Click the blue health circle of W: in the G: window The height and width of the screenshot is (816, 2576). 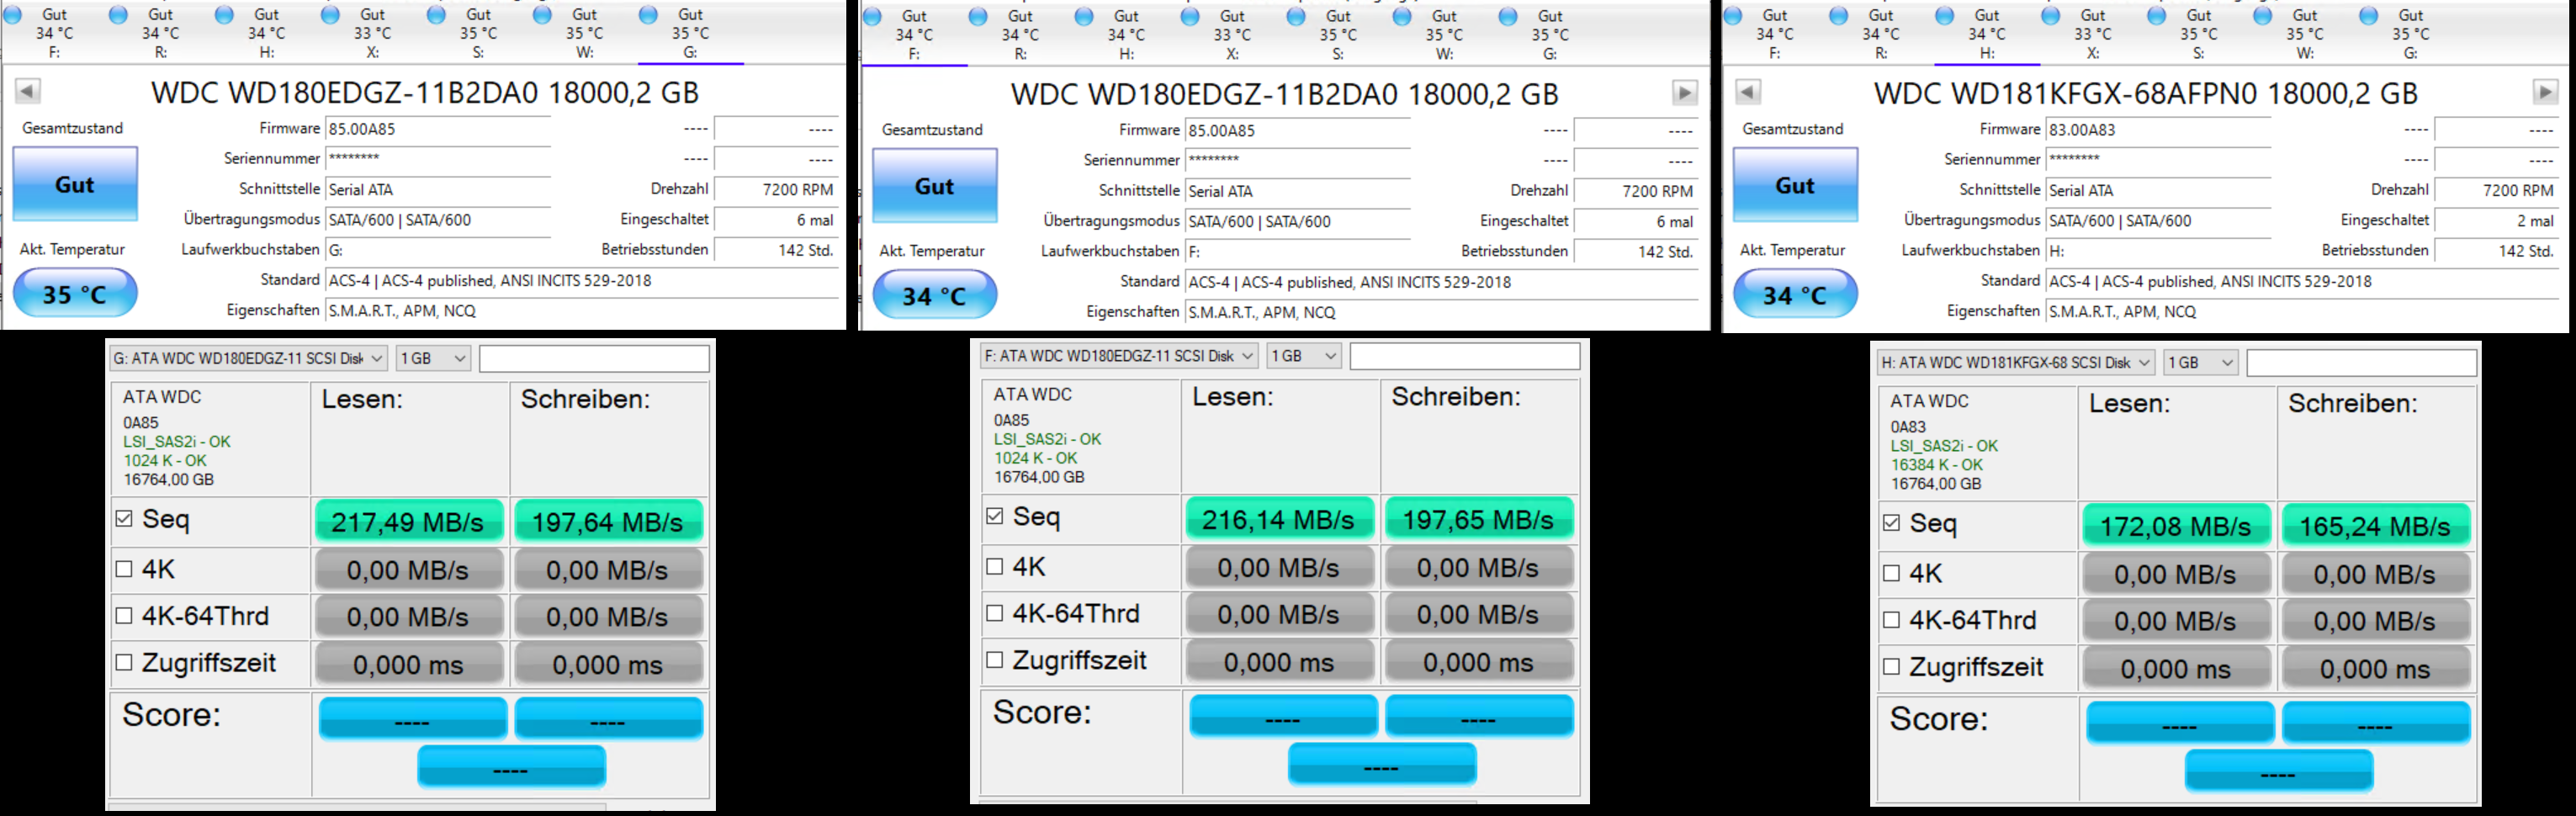click(542, 14)
